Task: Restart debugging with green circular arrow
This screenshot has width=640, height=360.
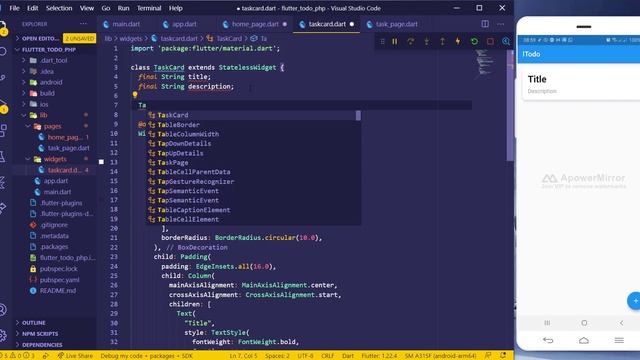Action: 474,41
